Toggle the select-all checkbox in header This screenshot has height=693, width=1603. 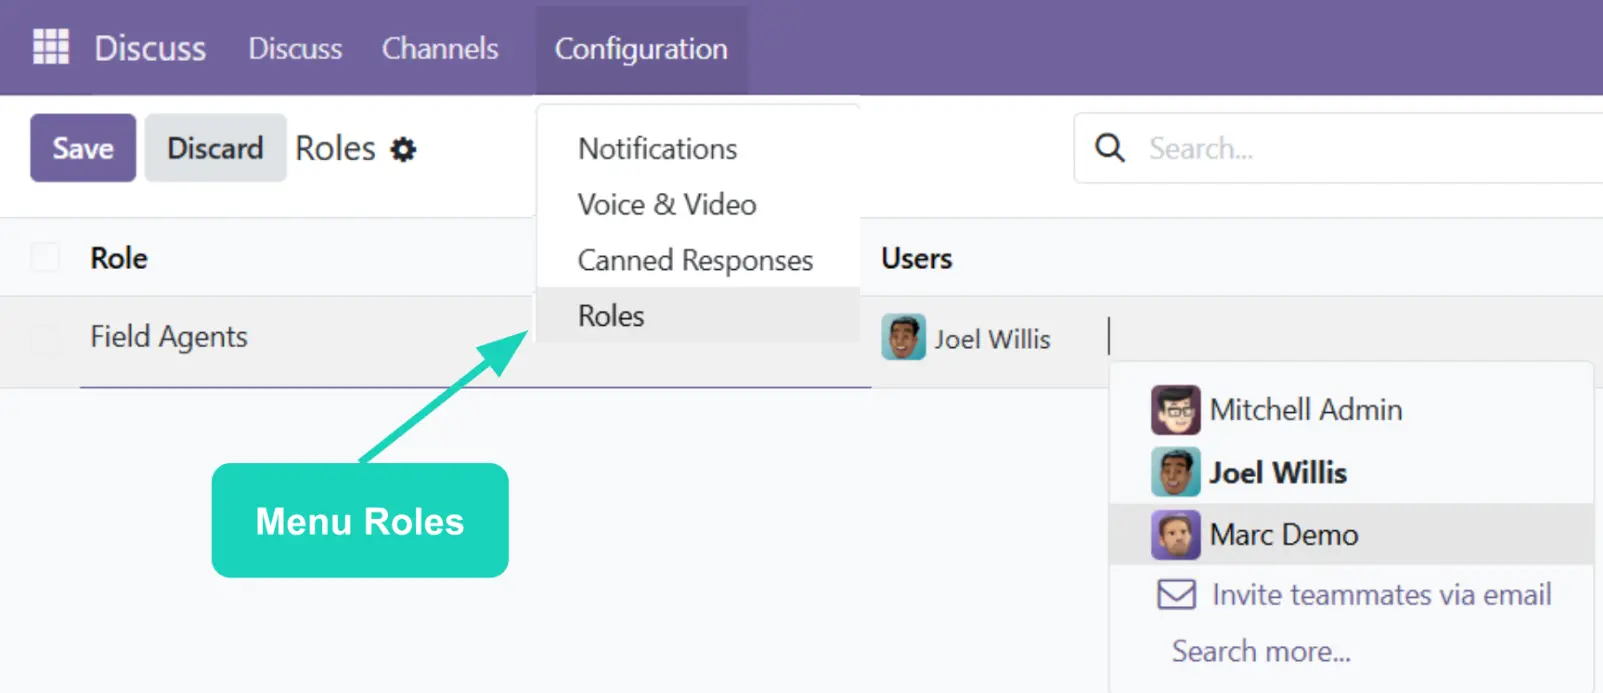[45, 258]
